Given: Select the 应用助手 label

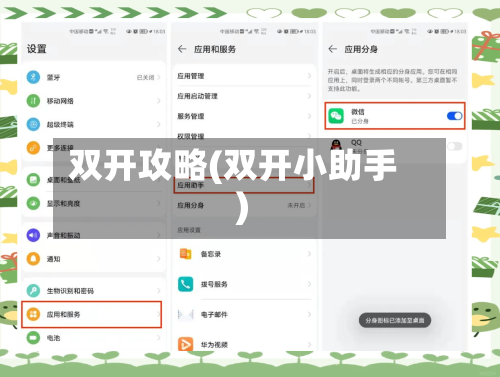Looking at the screenshot, I should 190,185.
